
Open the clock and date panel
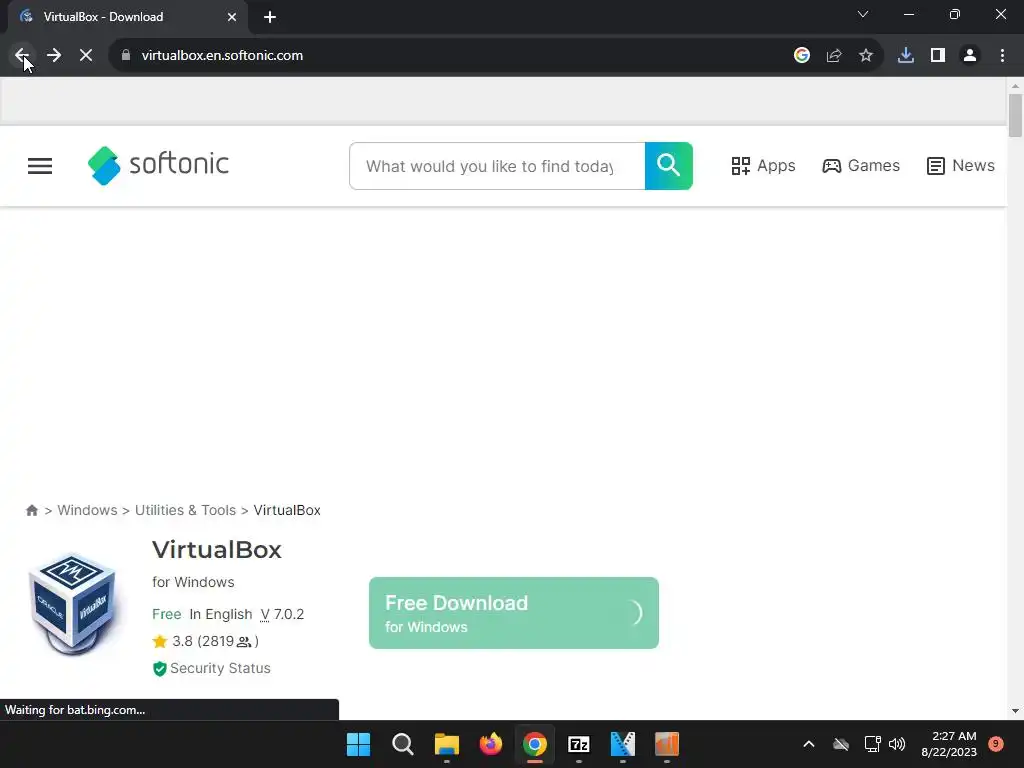coord(949,744)
